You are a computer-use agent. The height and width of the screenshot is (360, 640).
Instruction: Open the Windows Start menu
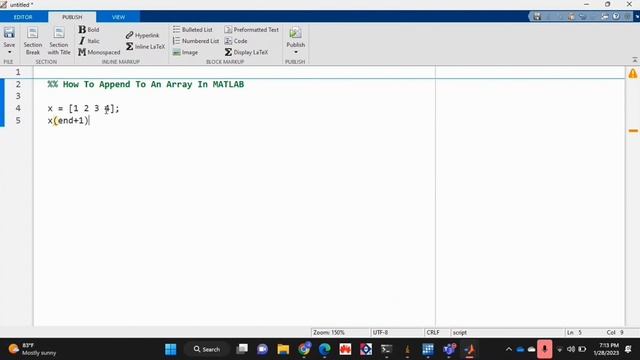click(171, 349)
